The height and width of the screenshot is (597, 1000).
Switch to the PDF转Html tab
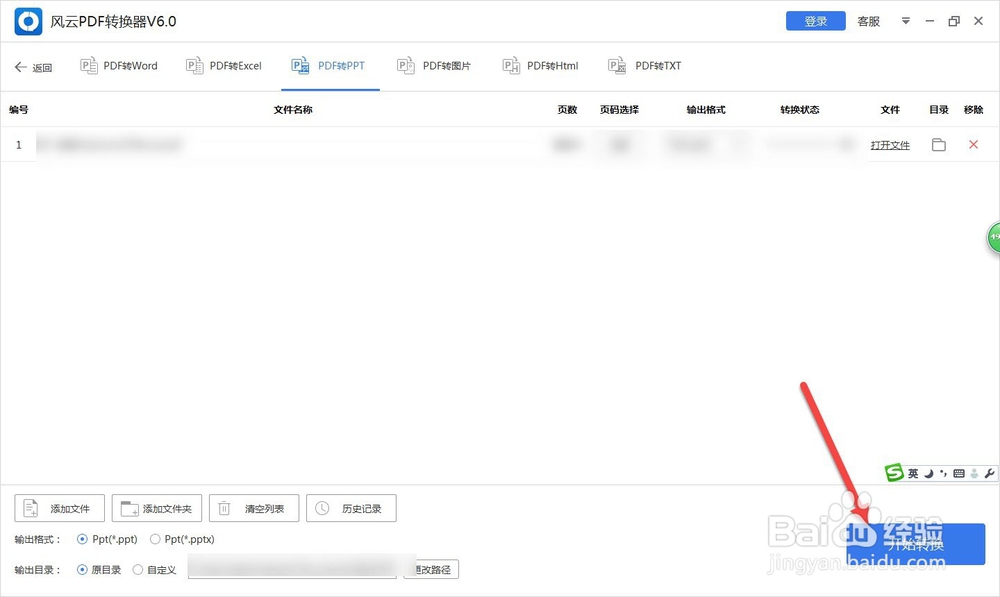[x=540, y=66]
